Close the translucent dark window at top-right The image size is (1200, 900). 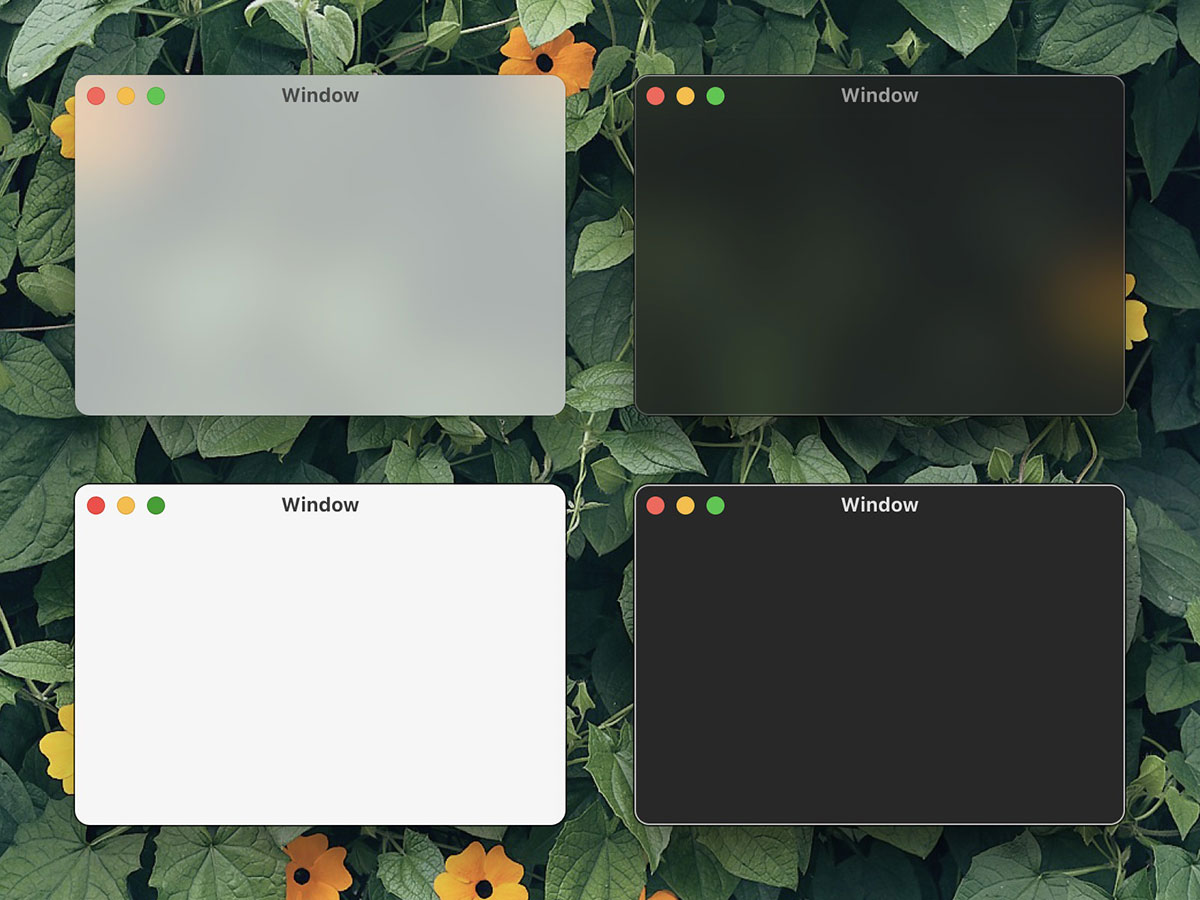click(x=655, y=96)
